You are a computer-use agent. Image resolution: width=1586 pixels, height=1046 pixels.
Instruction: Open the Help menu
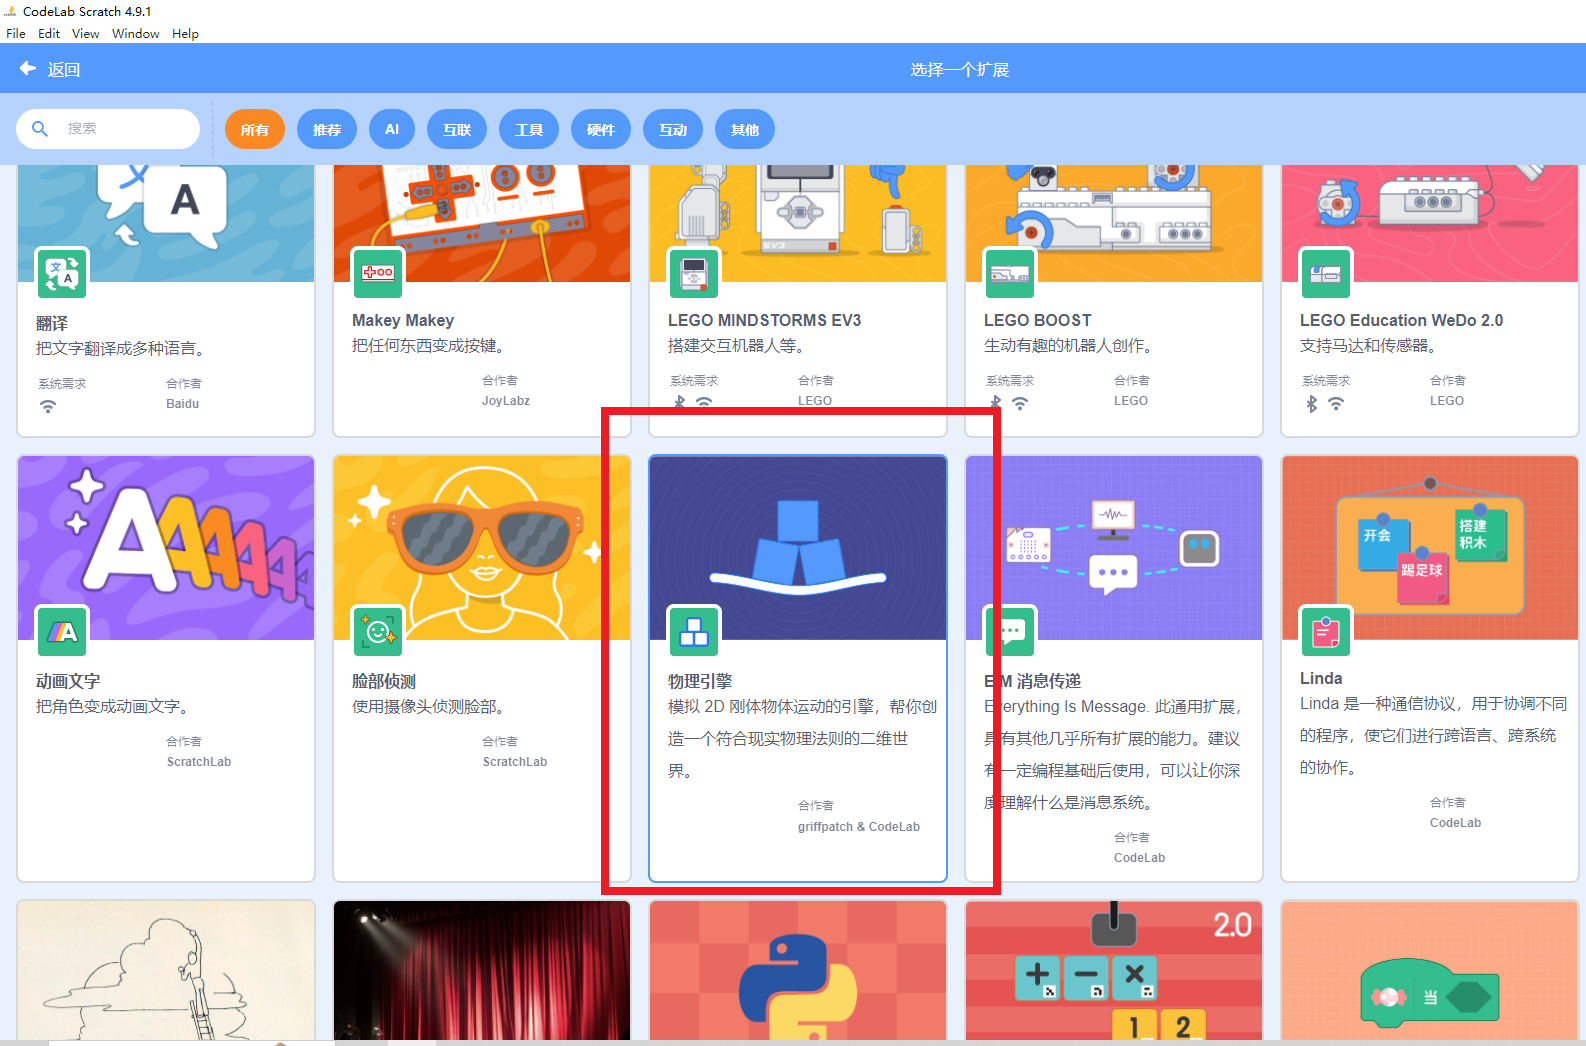(x=185, y=33)
